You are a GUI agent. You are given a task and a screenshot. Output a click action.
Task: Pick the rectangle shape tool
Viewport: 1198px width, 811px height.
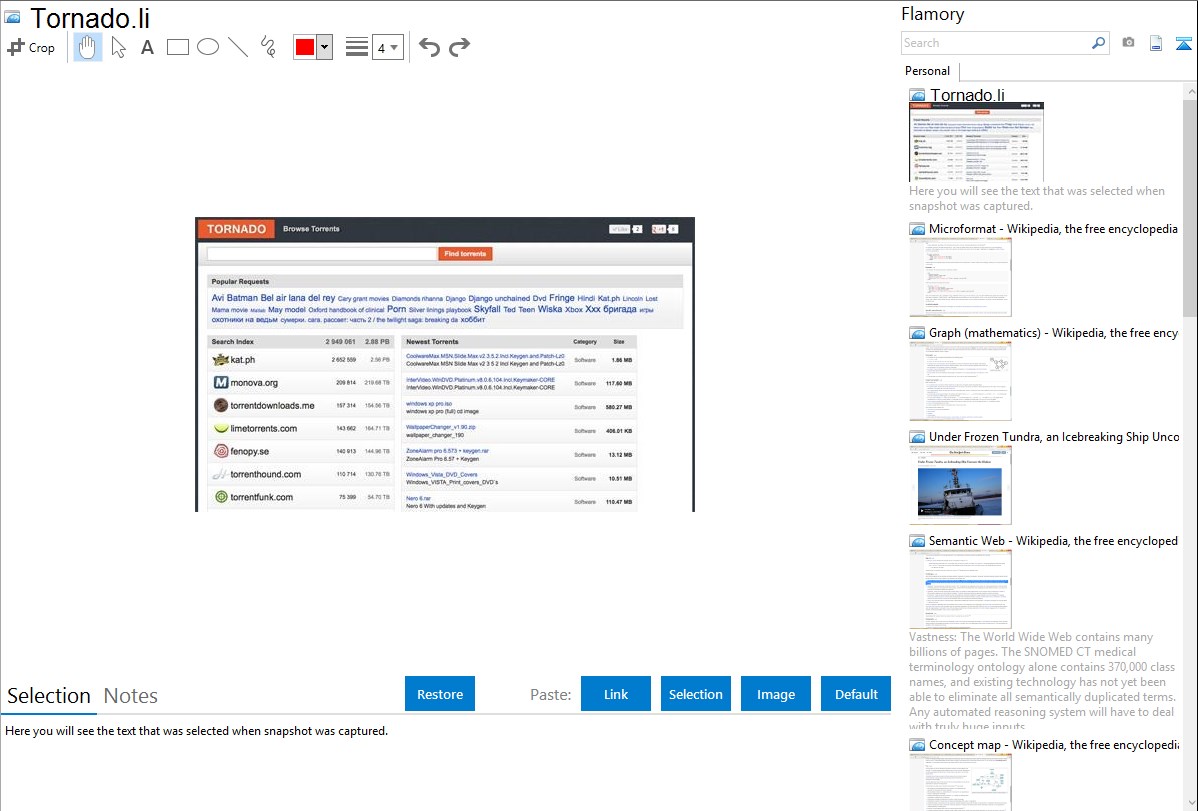tap(178, 47)
